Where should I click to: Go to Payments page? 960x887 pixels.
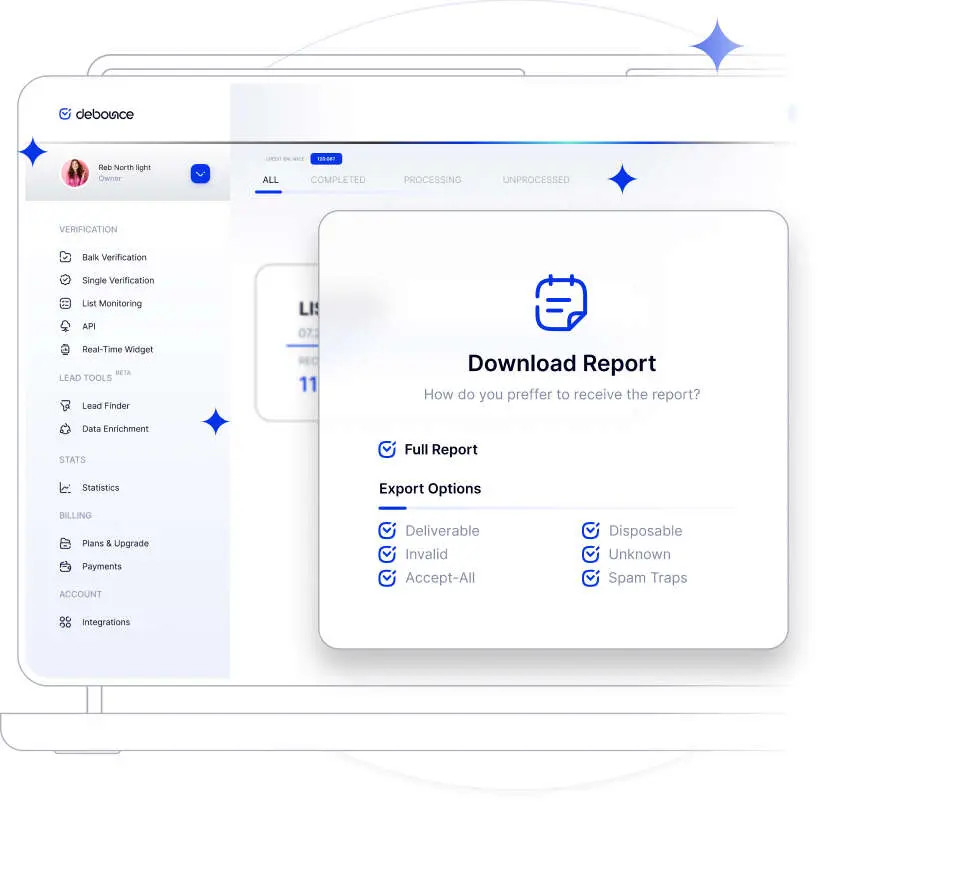pos(102,566)
